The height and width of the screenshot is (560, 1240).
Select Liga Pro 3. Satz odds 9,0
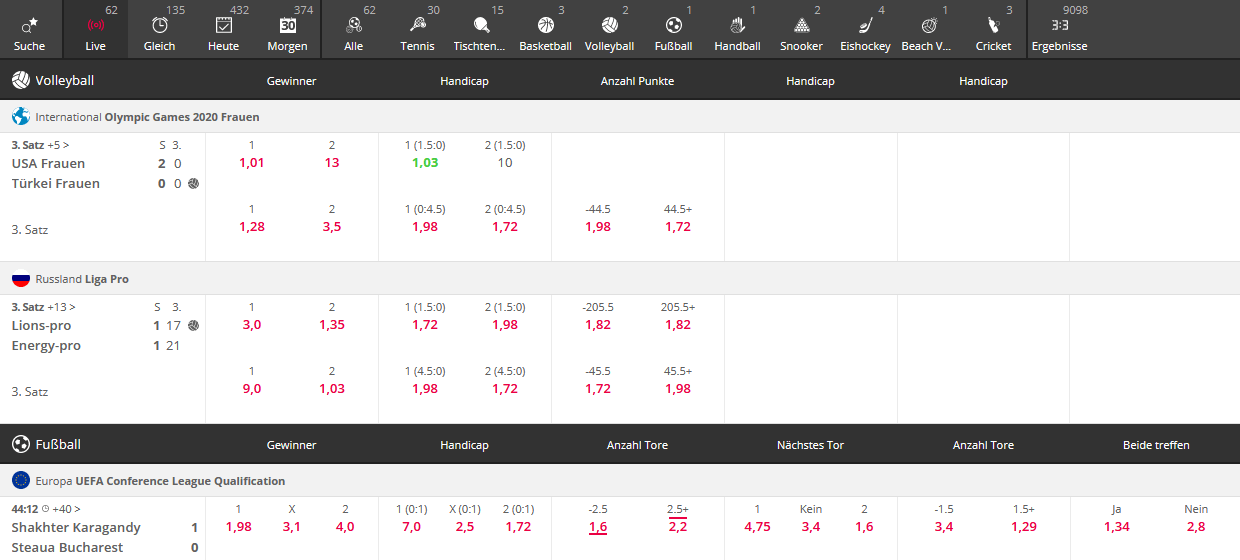pyautogui.click(x=252, y=389)
